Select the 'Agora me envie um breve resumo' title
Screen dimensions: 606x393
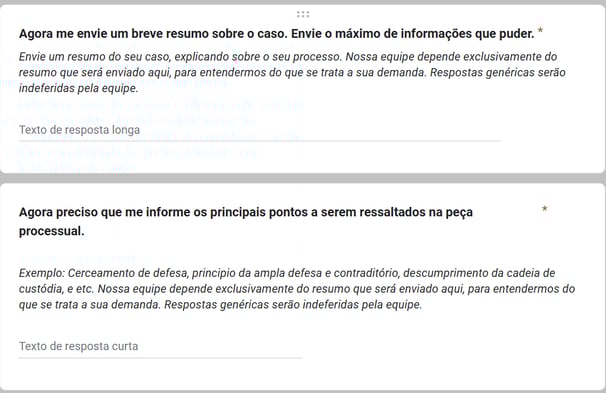(277, 34)
